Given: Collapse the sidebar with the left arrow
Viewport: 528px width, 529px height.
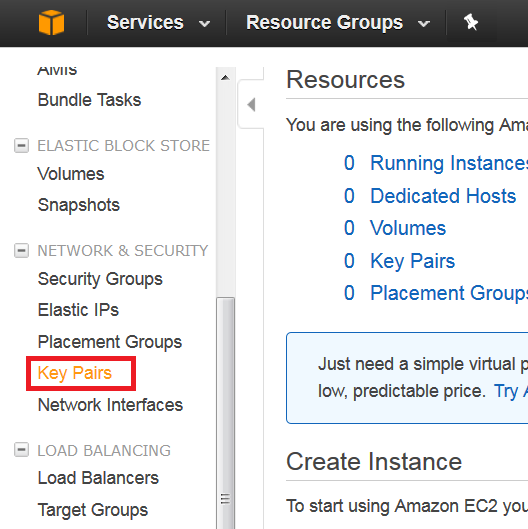Looking at the screenshot, I should click(x=251, y=104).
